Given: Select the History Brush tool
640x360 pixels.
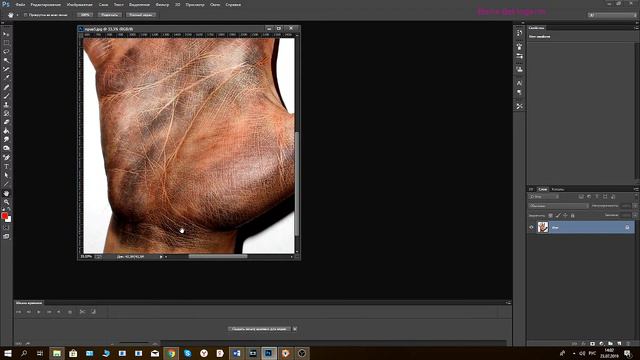Looking at the screenshot, I should (6, 113).
